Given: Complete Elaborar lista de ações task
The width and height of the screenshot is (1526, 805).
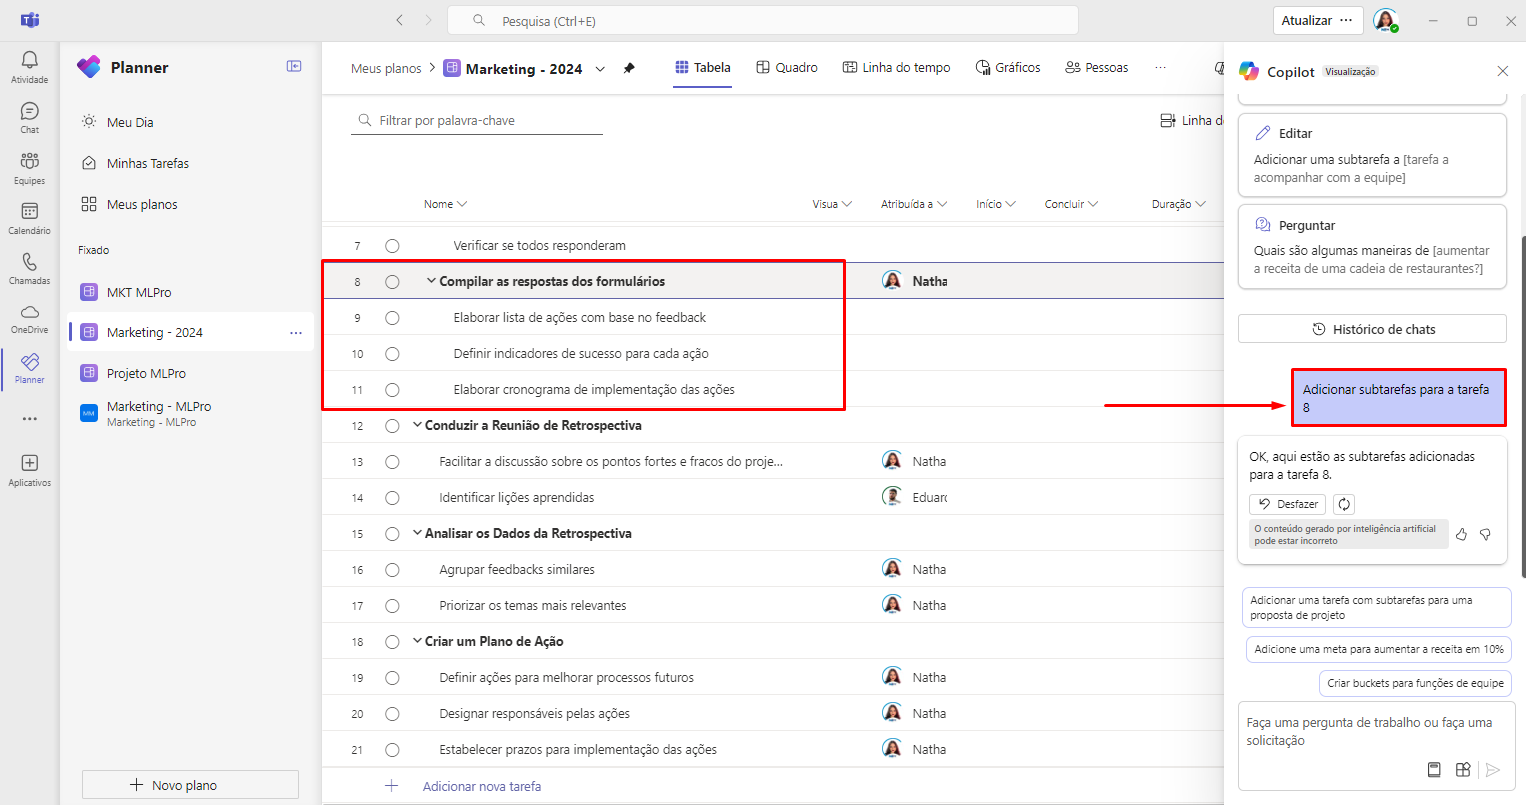Looking at the screenshot, I should click(392, 318).
